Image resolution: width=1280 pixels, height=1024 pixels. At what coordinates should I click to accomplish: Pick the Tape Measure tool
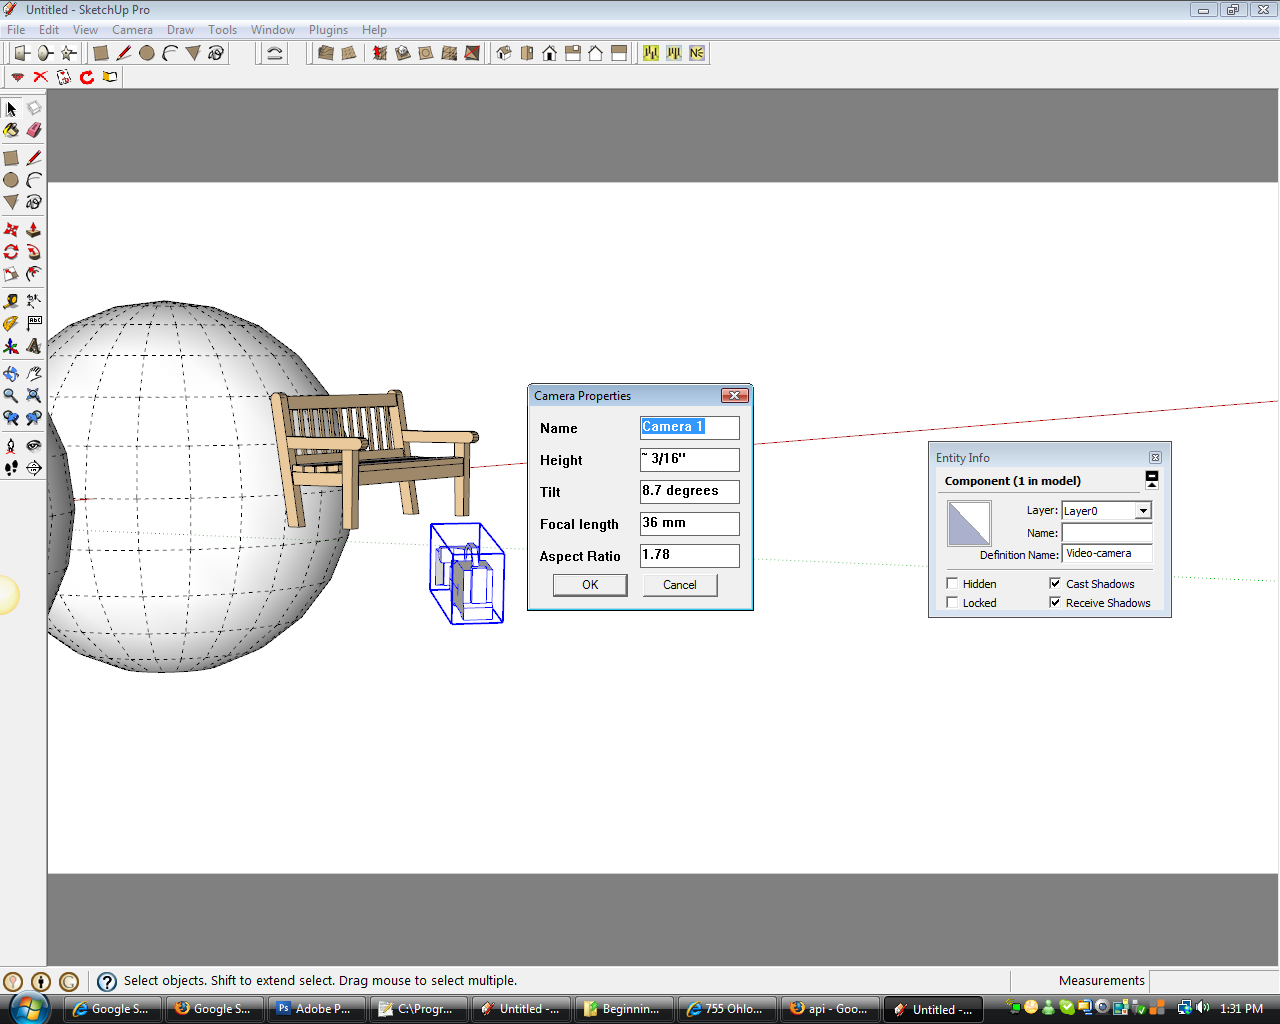11,301
